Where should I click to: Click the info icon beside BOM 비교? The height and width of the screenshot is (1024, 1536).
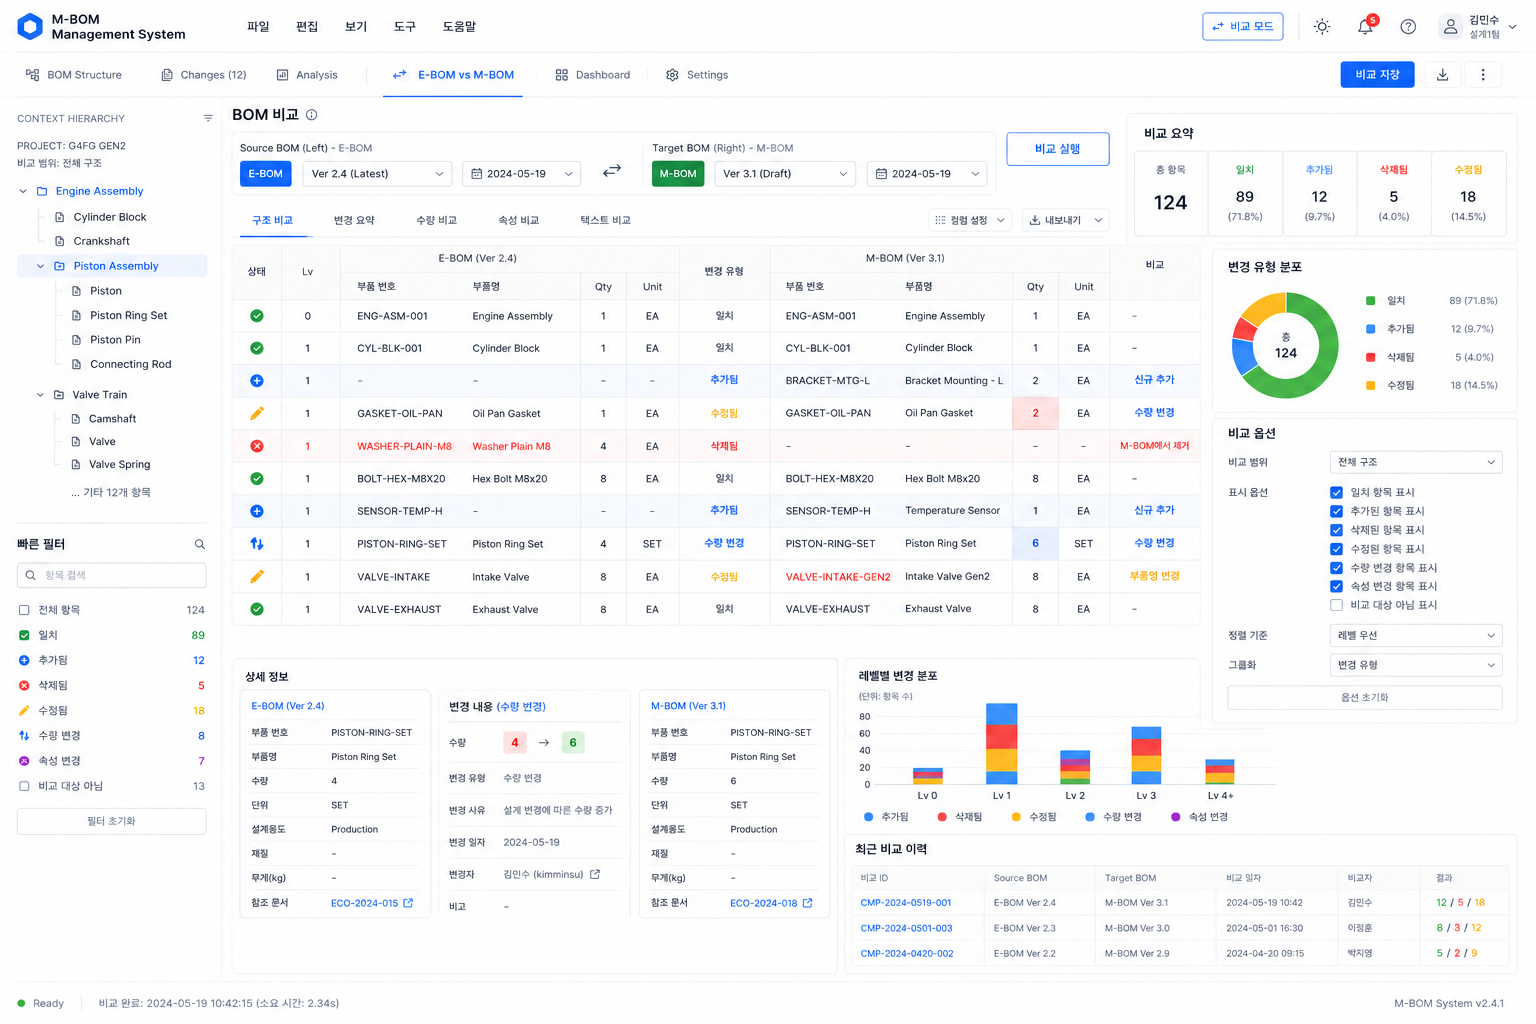tap(312, 115)
